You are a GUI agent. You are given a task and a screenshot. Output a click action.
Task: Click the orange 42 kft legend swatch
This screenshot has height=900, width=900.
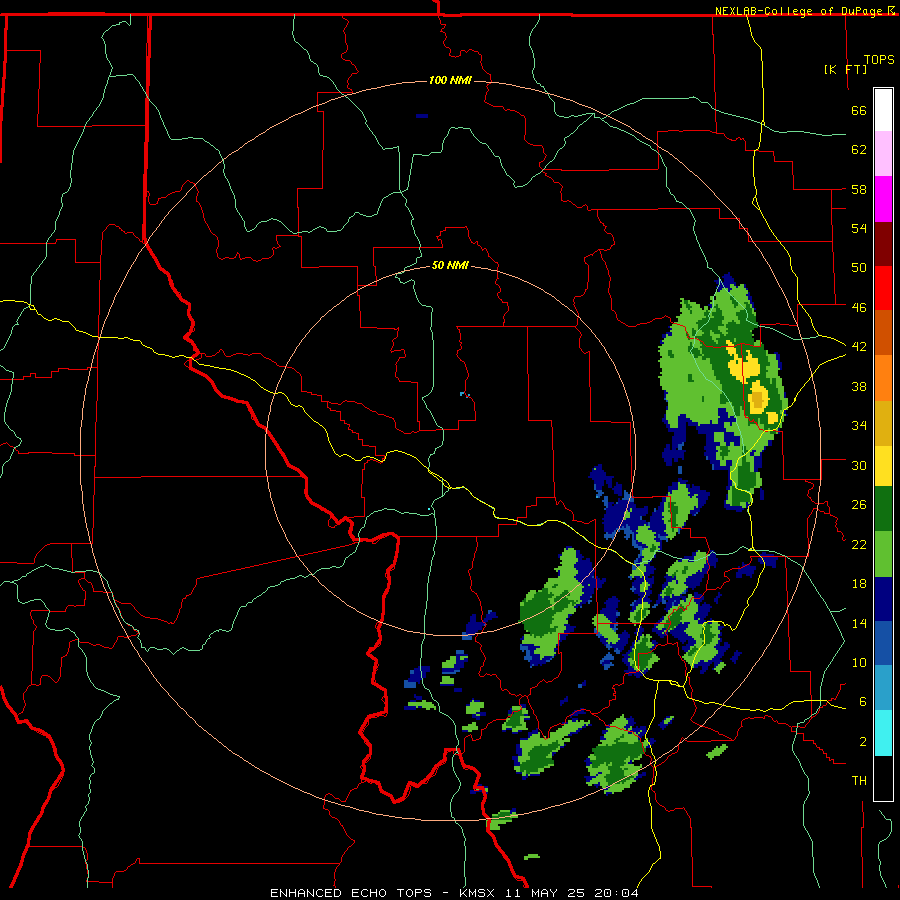883,377
